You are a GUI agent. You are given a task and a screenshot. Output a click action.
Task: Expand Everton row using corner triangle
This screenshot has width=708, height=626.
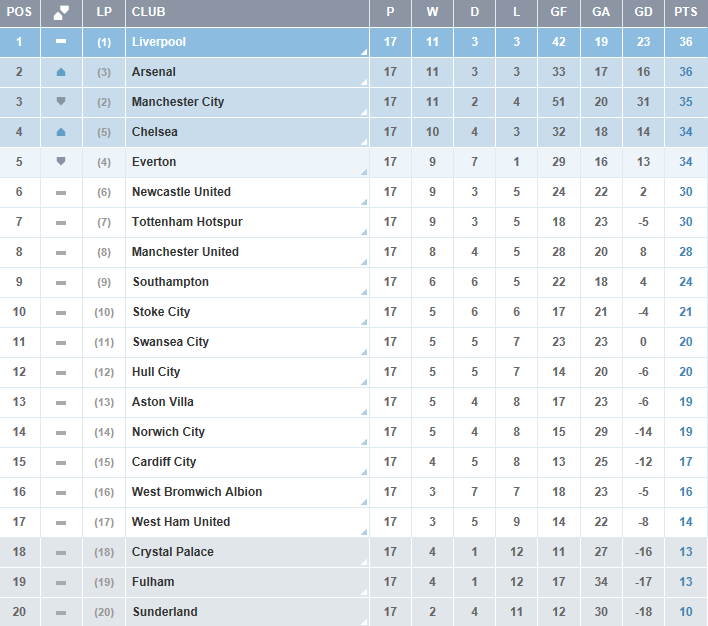point(363,171)
